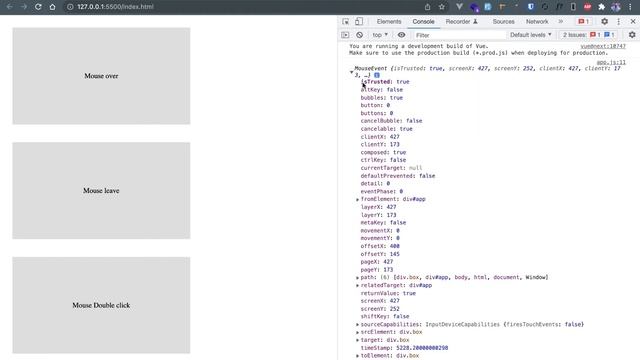
Task: Open the browser profile avatar
Action: pyautogui.click(x=616, y=7)
